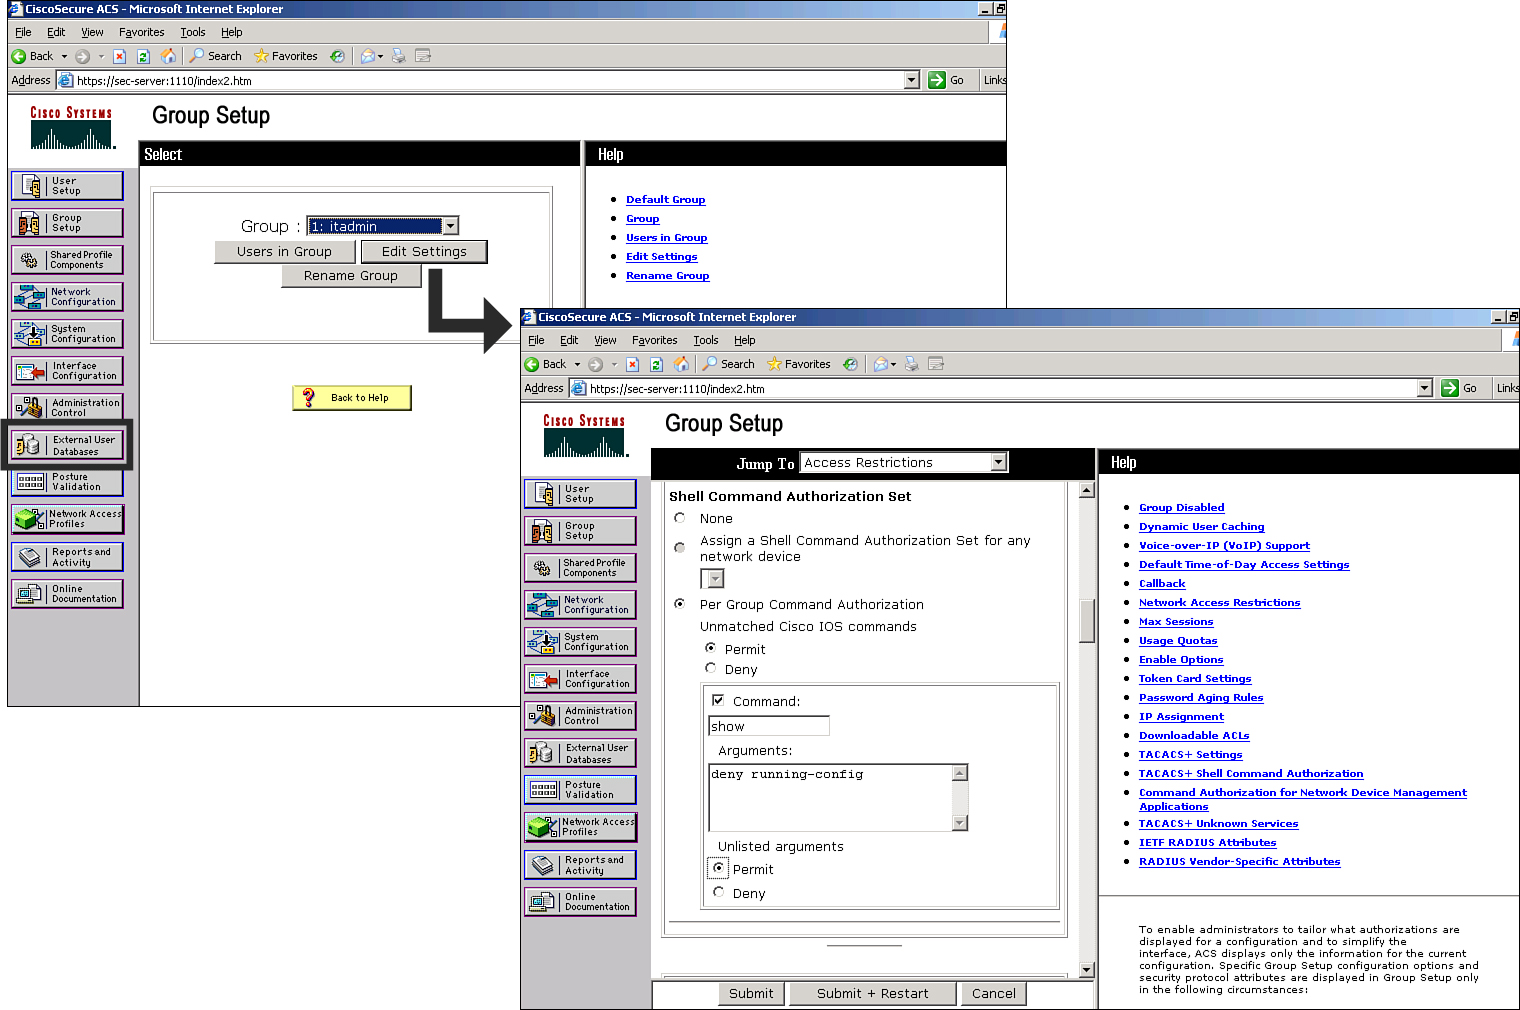Open Tools menu in back window
The height and width of the screenshot is (1010, 1520).
pyautogui.click(x=193, y=32)
